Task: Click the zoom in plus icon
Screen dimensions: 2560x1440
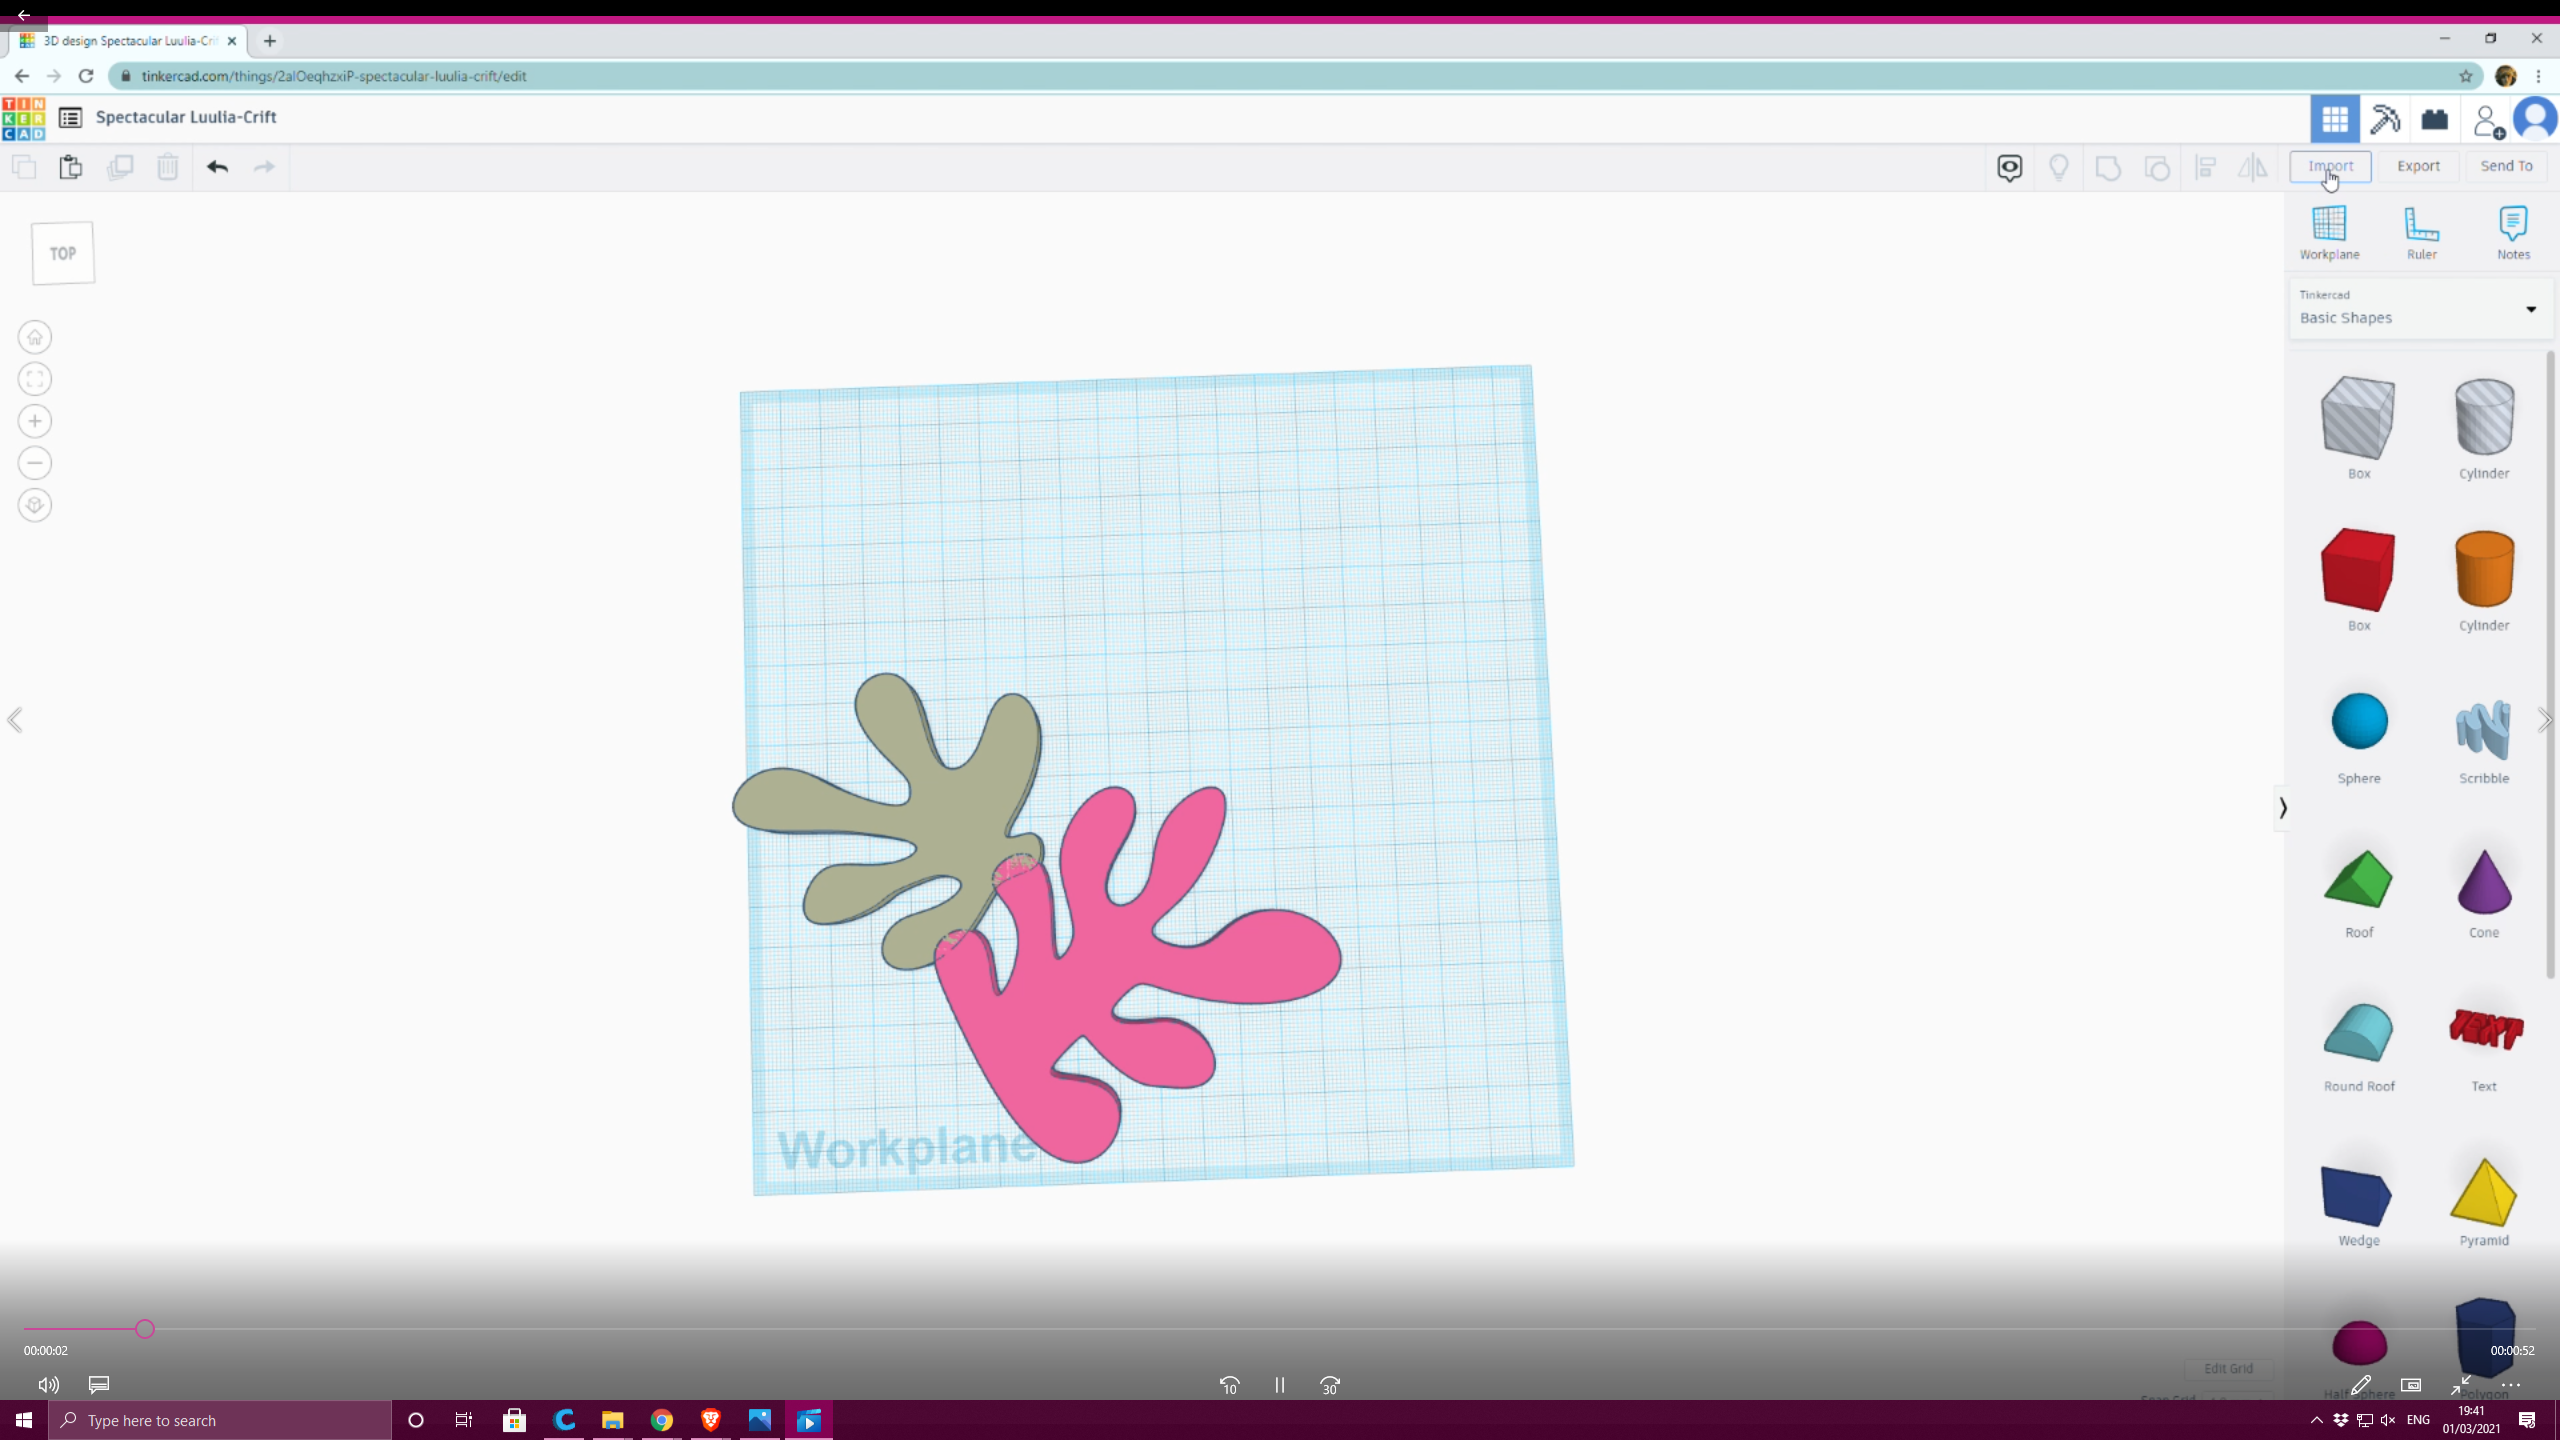Action: pos(35,421)
